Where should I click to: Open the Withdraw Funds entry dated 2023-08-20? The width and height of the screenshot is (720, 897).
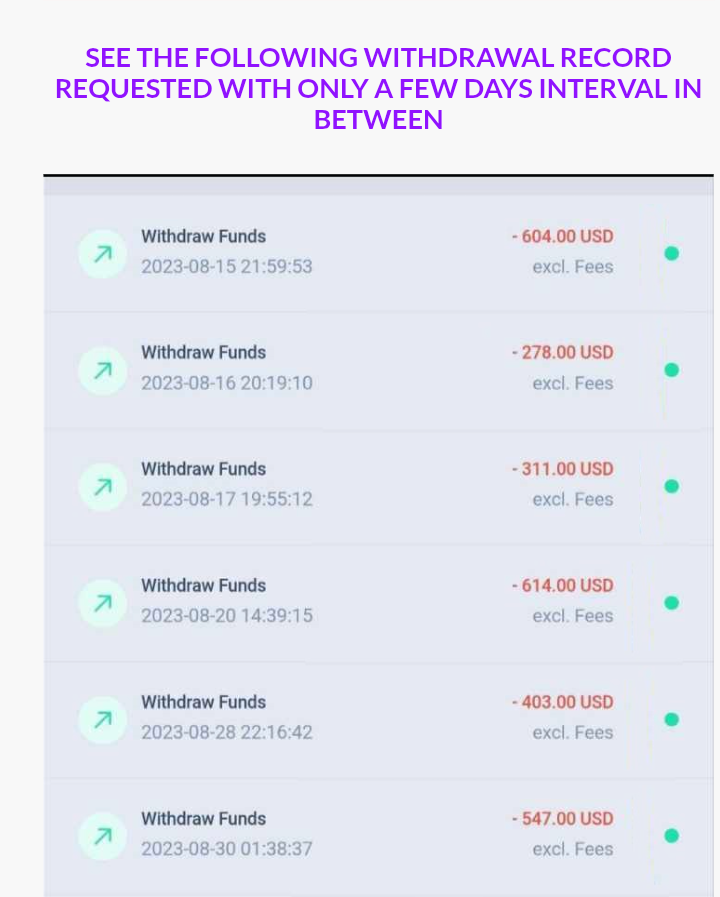point(379,603)
